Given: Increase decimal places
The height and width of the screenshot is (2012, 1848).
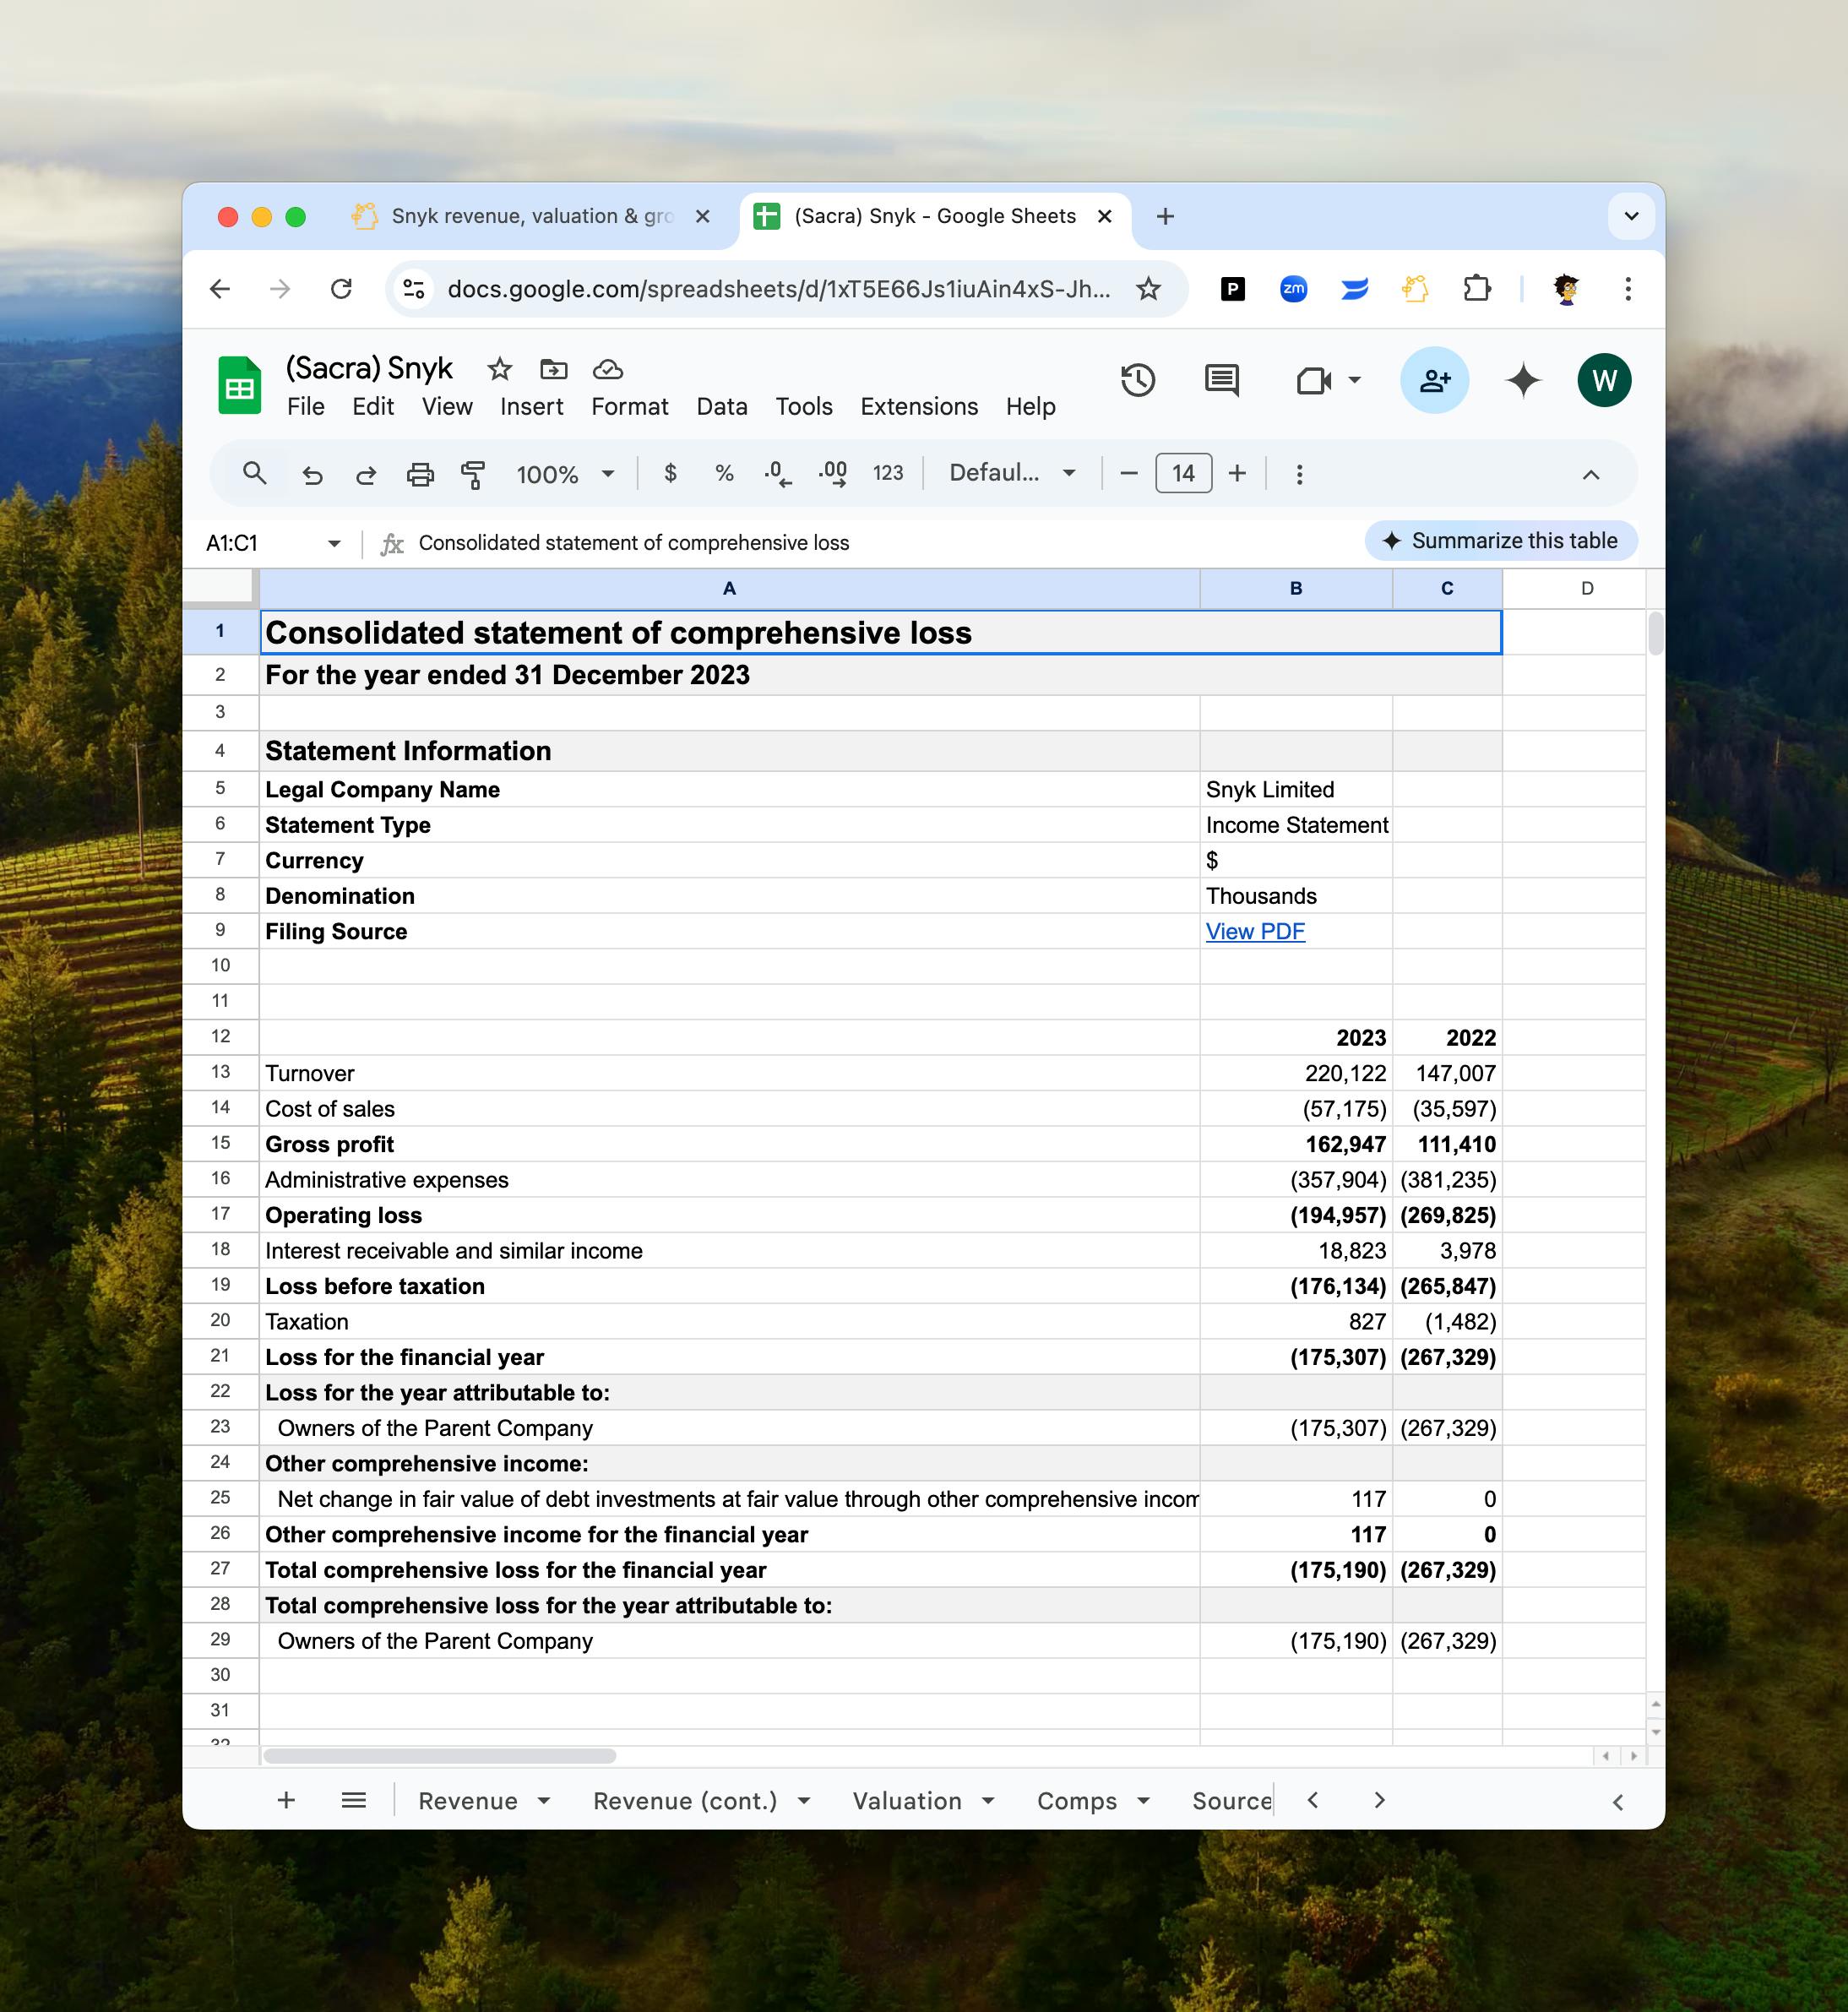Looking at the screenshot, I should [833, 474].
